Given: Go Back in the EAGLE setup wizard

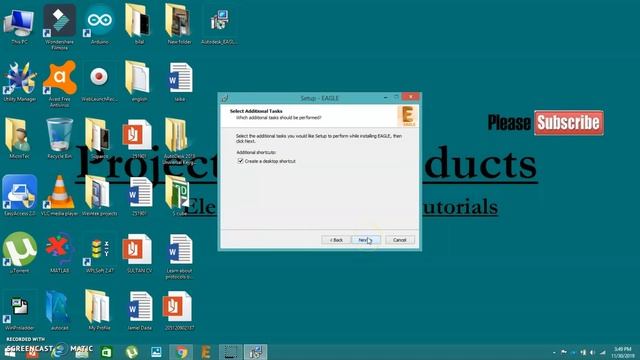Looking at the screenshot, I should [336, 240].
